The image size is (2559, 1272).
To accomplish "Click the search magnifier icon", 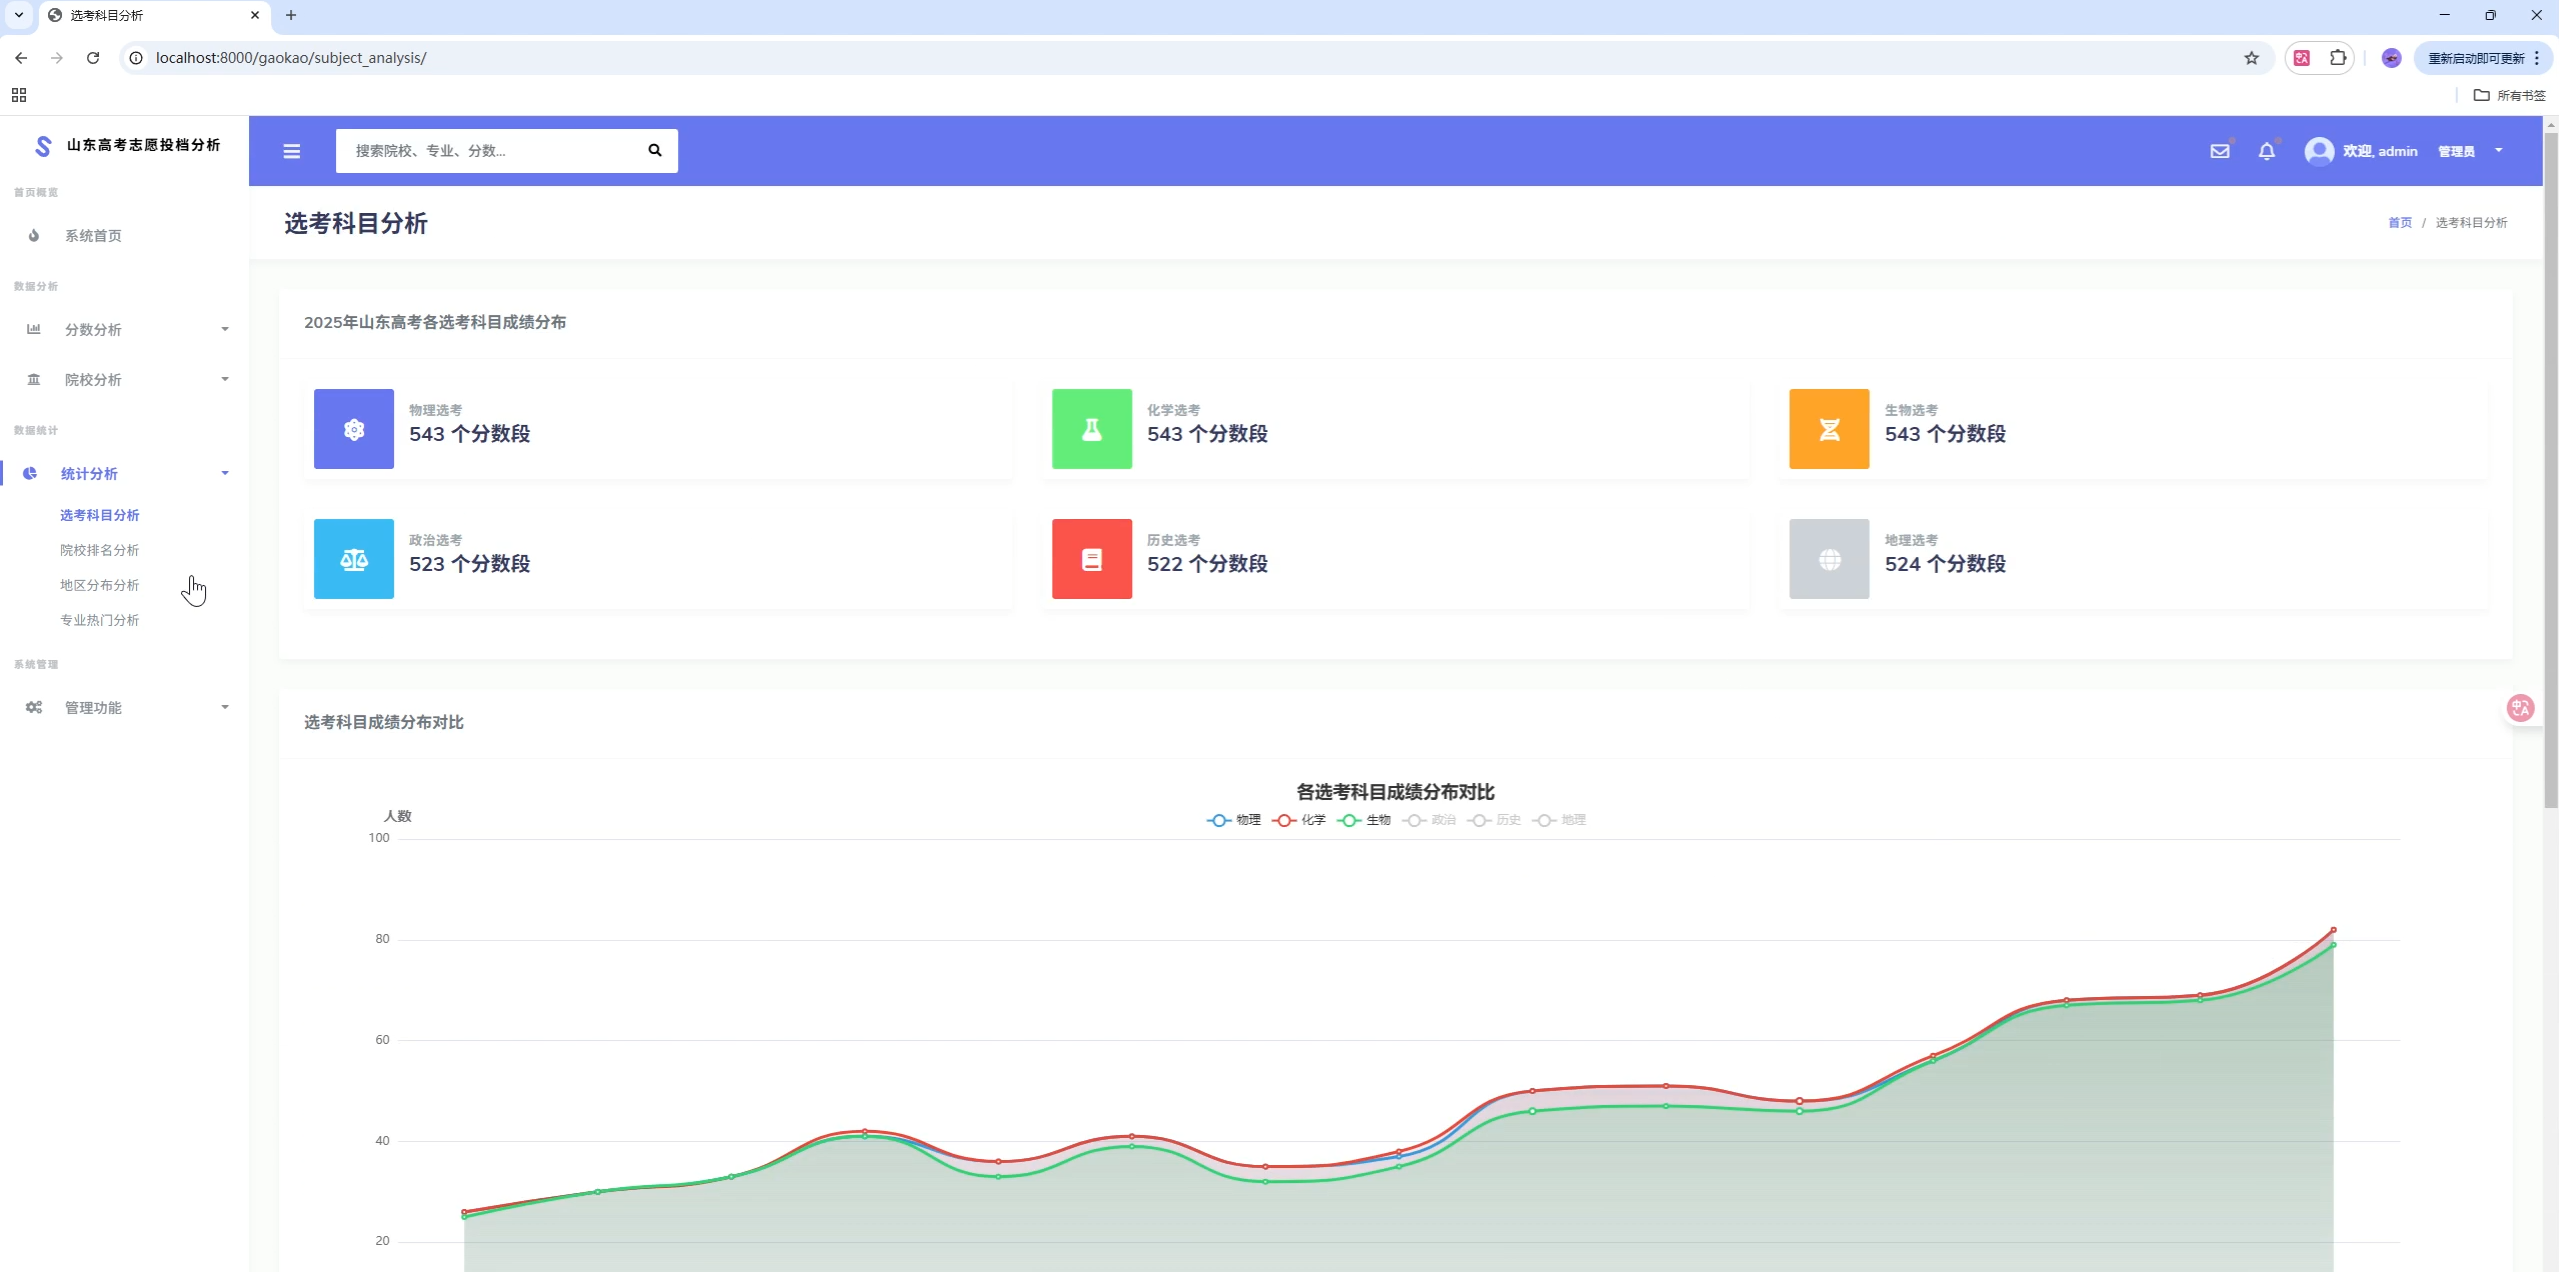I will (655, 150).
